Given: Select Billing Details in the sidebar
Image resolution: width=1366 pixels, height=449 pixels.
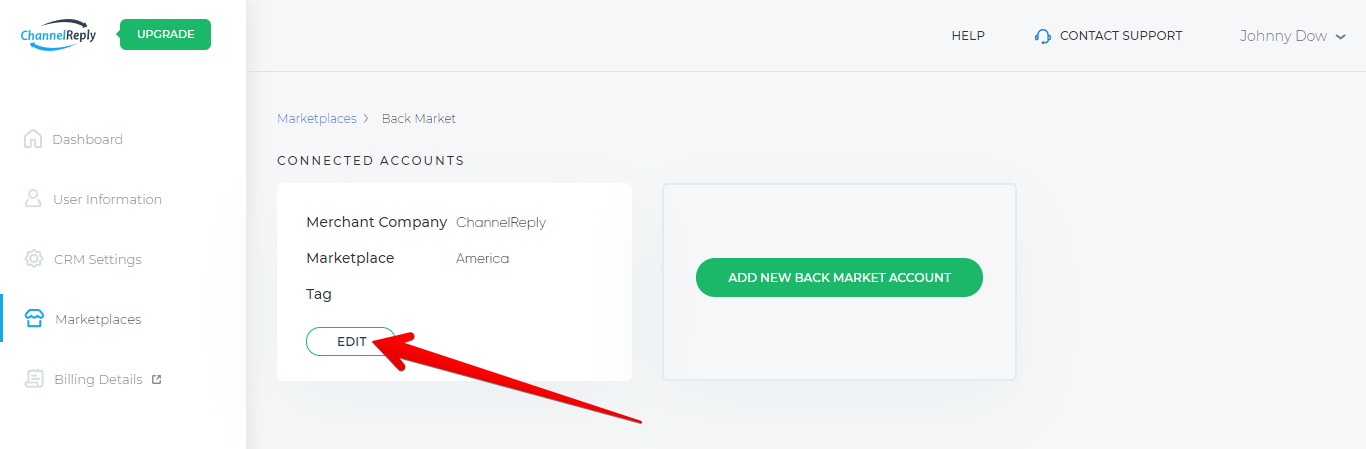Looking at the screenshot, I should click(98, 379).
